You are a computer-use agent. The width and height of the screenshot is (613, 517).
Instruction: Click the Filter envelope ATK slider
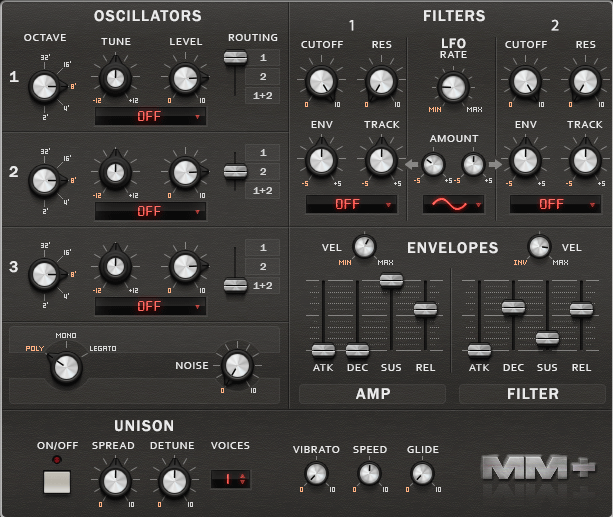click(479, 350)
